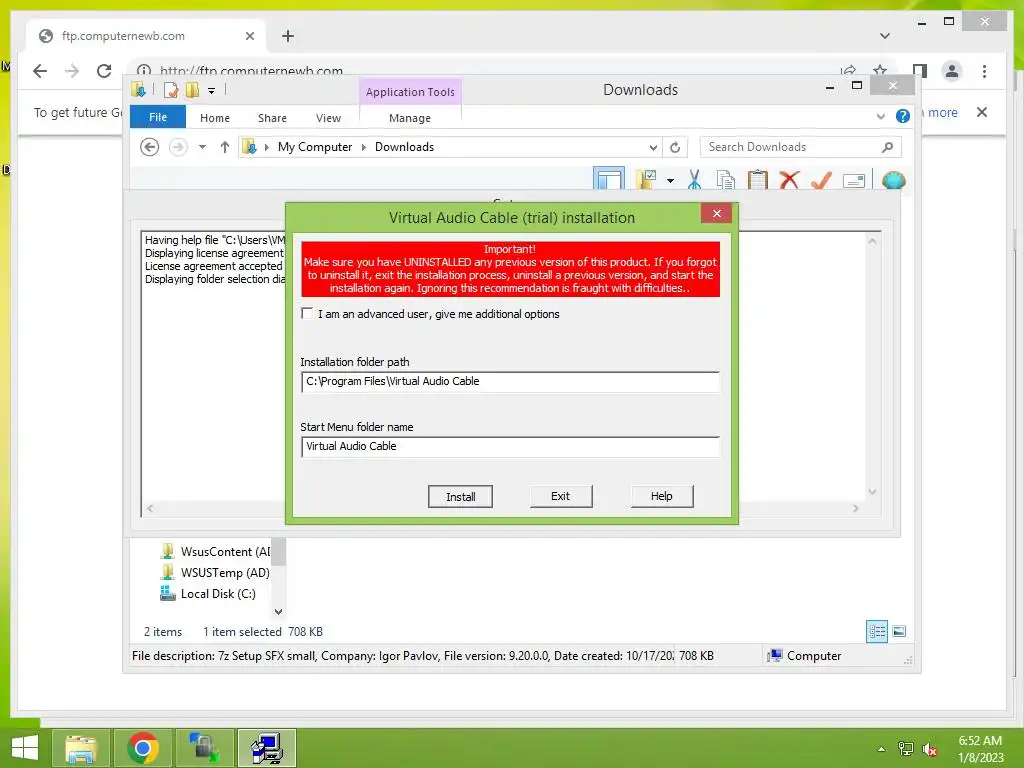Click installer log horizontal scroll right arrow
Screen dimensions: 1024x768
(x=856, y=508)
